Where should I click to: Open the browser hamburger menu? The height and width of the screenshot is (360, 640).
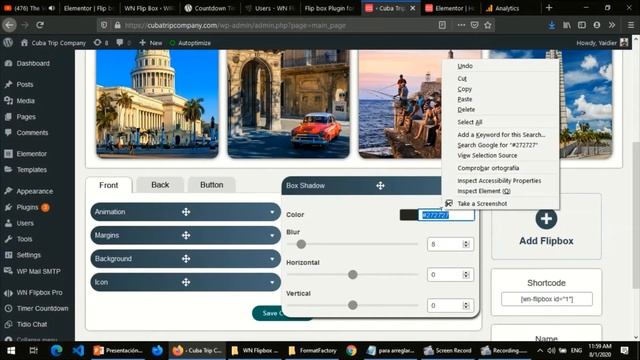(631, 25)
